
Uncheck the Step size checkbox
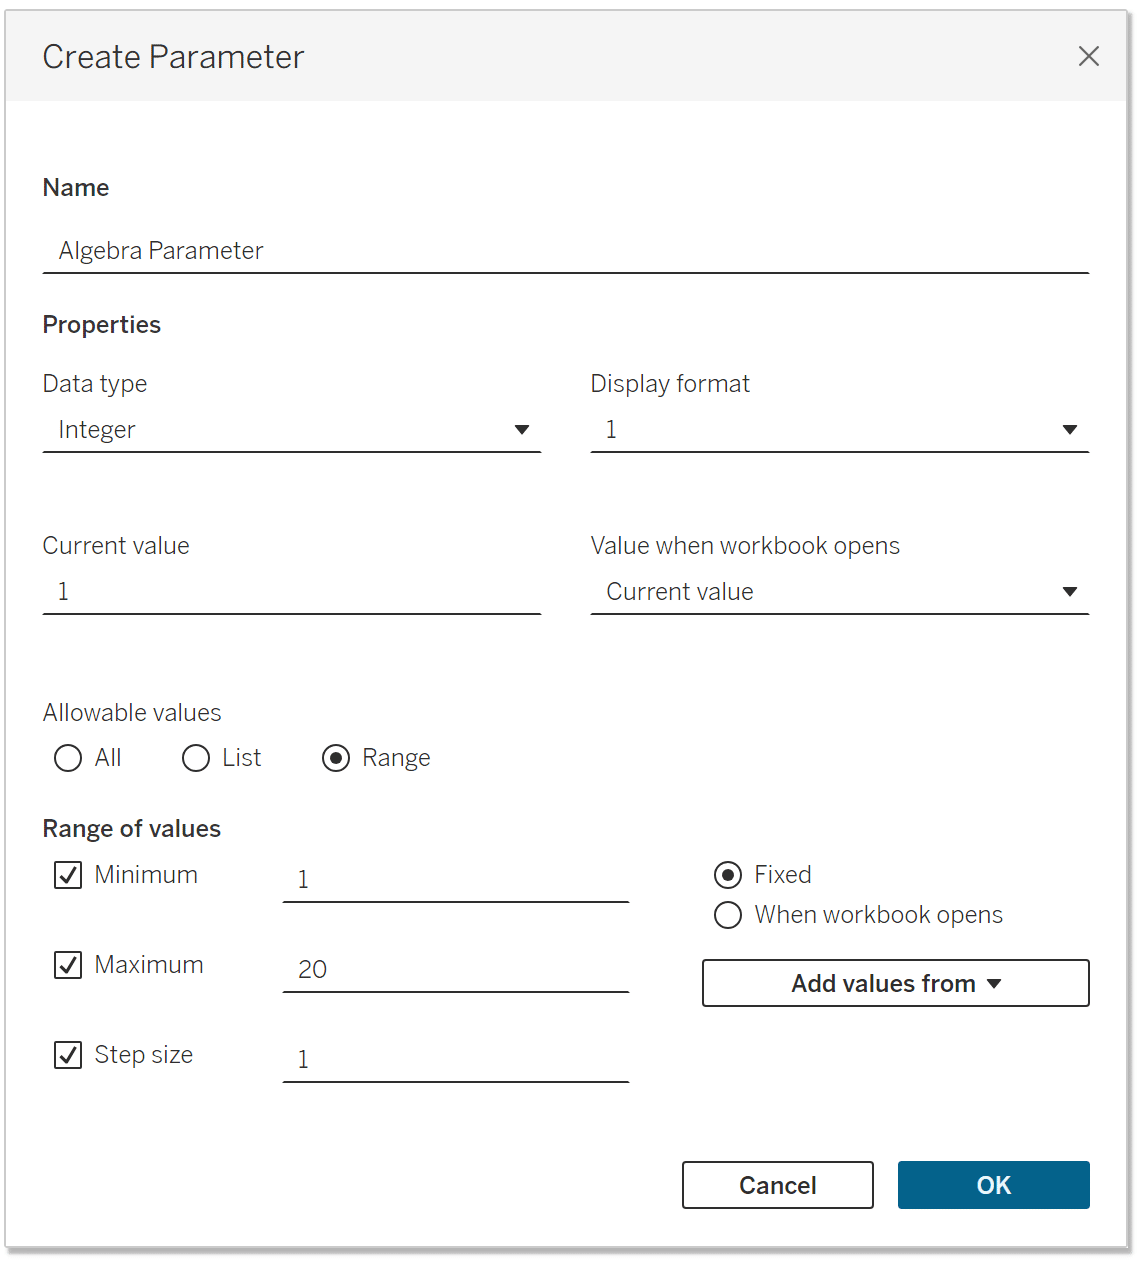point(68,1055)
